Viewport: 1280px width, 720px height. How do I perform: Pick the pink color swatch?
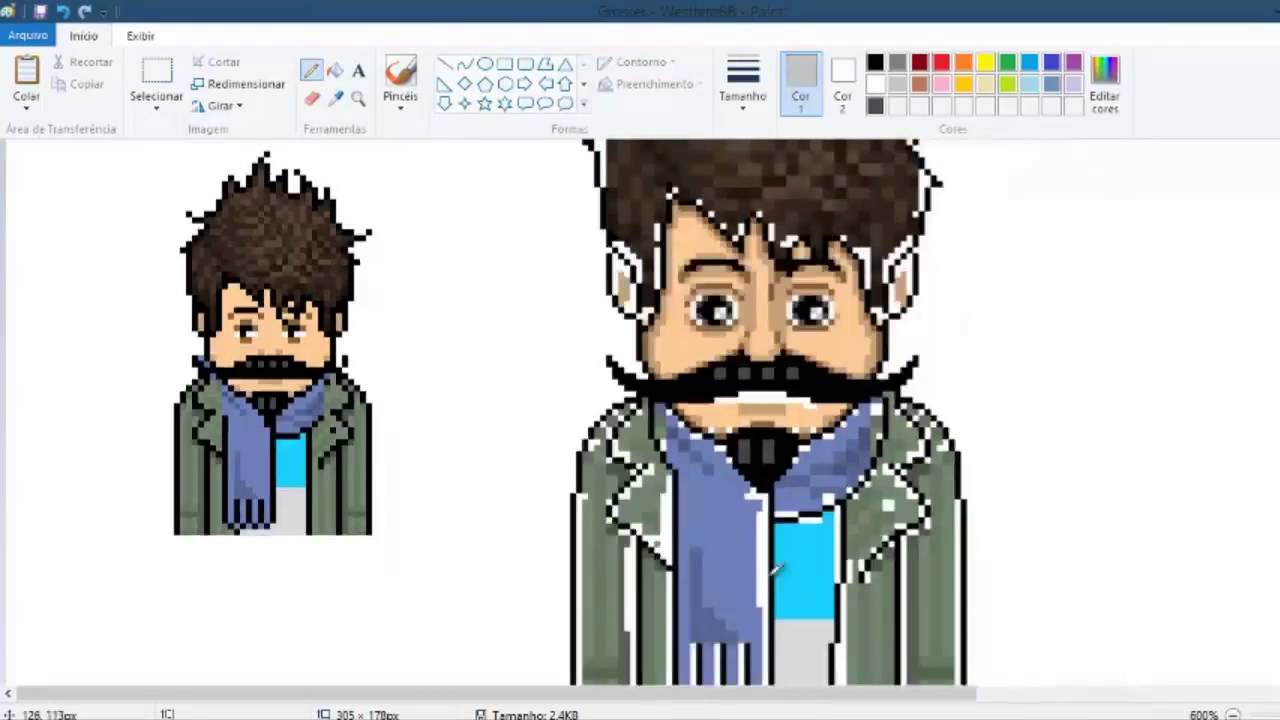pos(941,84)
